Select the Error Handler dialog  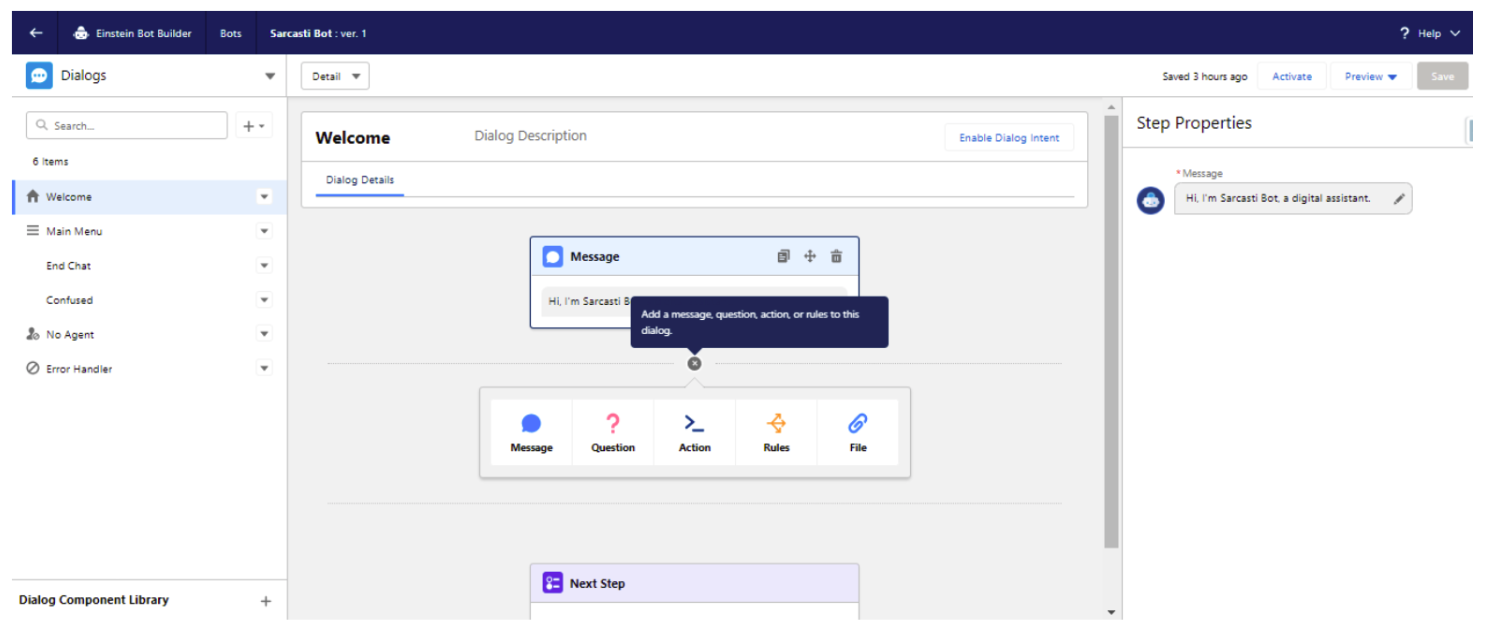click(79, 369)
